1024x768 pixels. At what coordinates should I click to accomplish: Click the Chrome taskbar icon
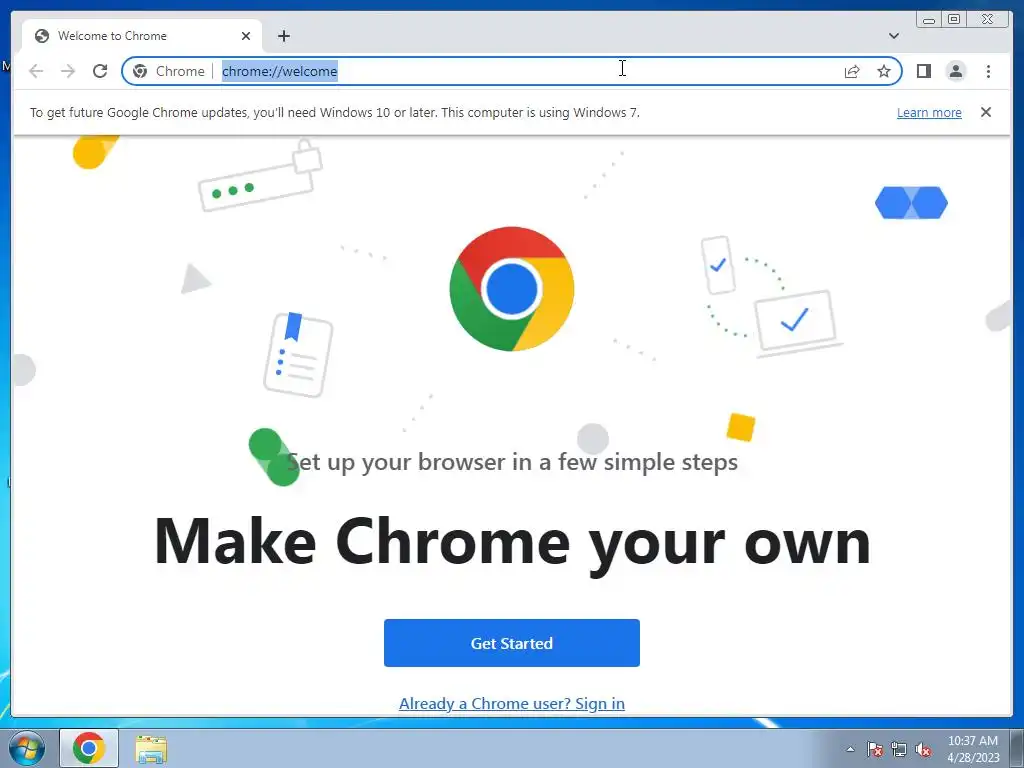(89, 748)
